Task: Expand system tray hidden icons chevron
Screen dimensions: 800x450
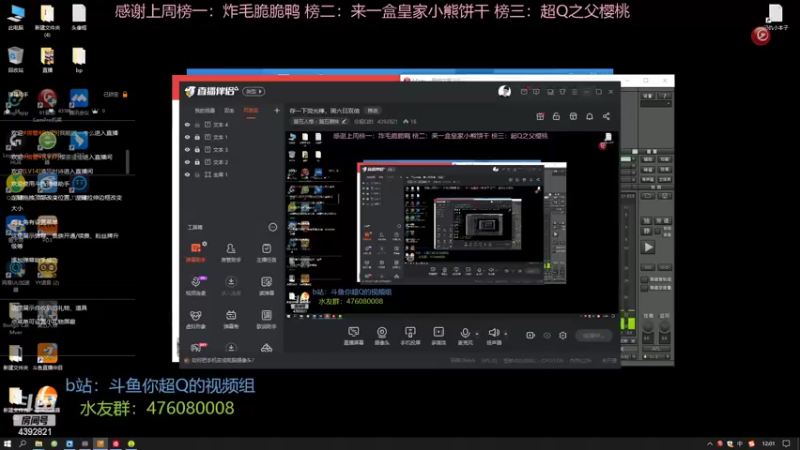Action: [709, 444]
